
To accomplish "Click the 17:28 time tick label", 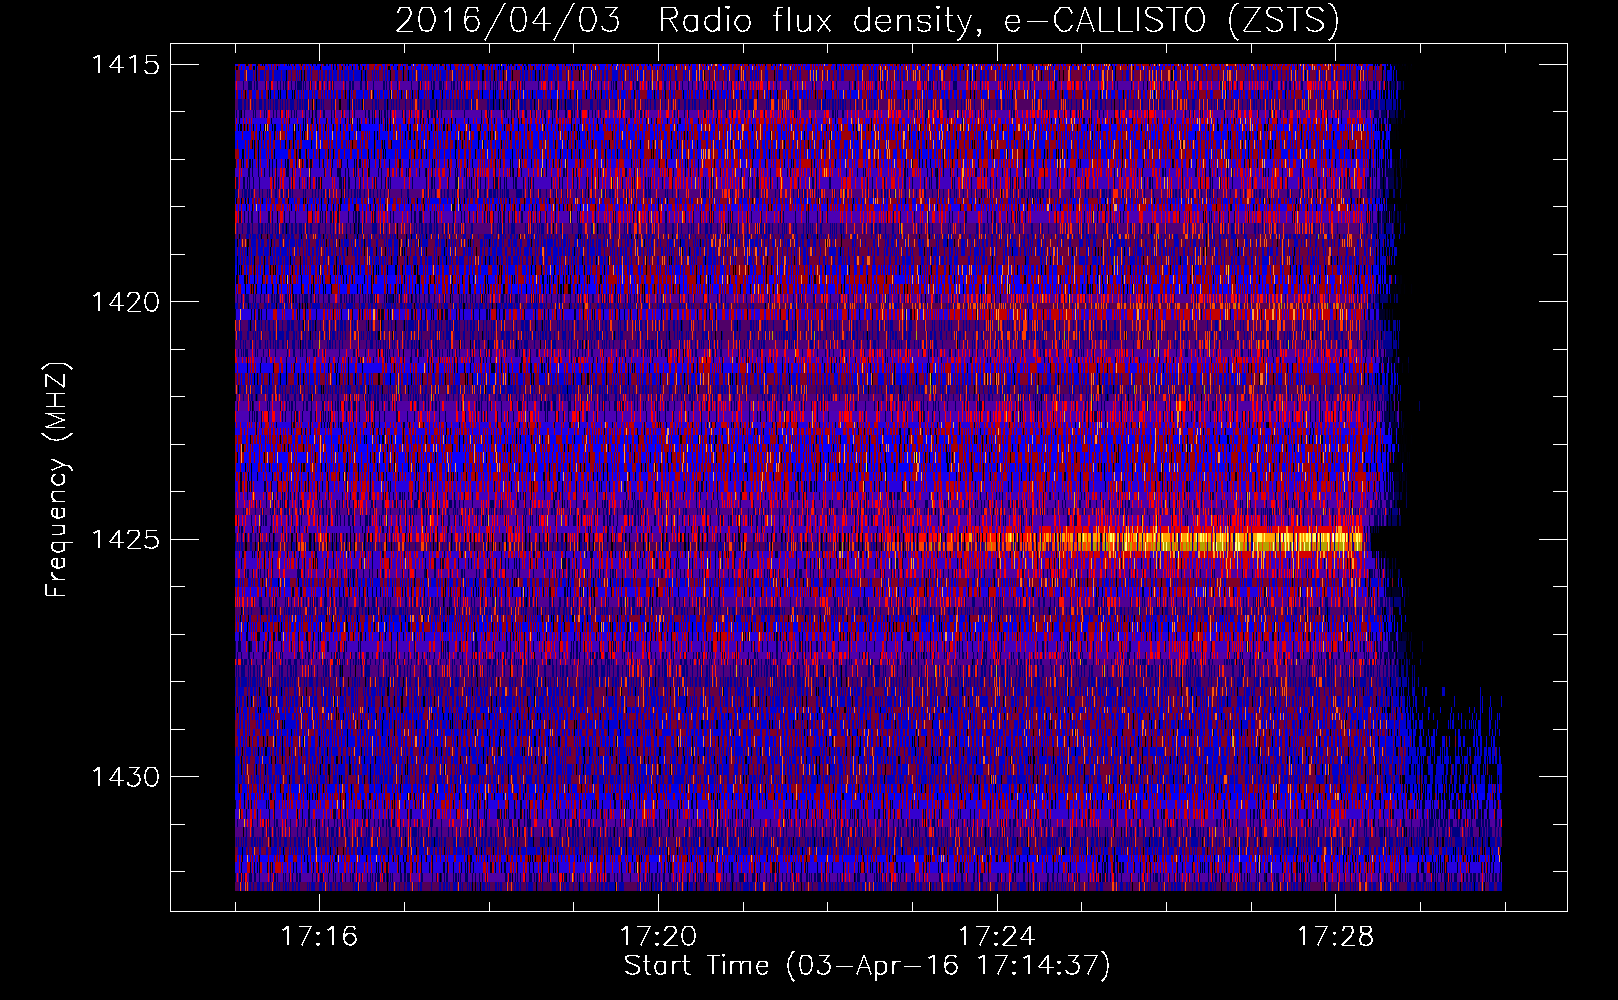I will click(x=1336, y=937).
